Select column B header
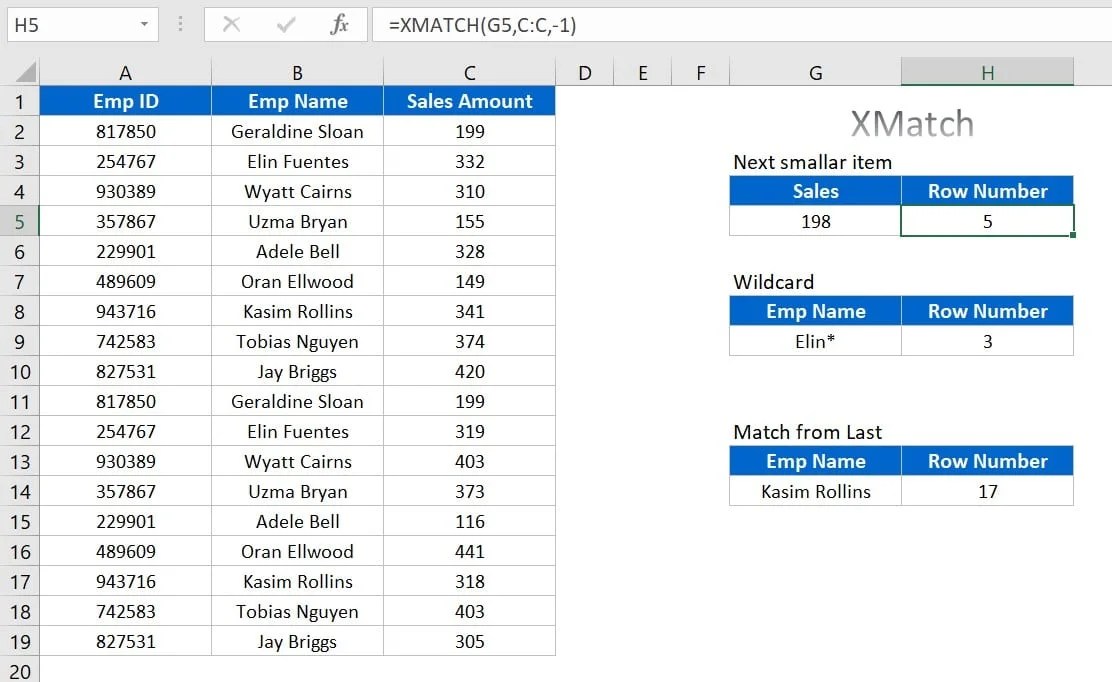 (x=297, y=72)
